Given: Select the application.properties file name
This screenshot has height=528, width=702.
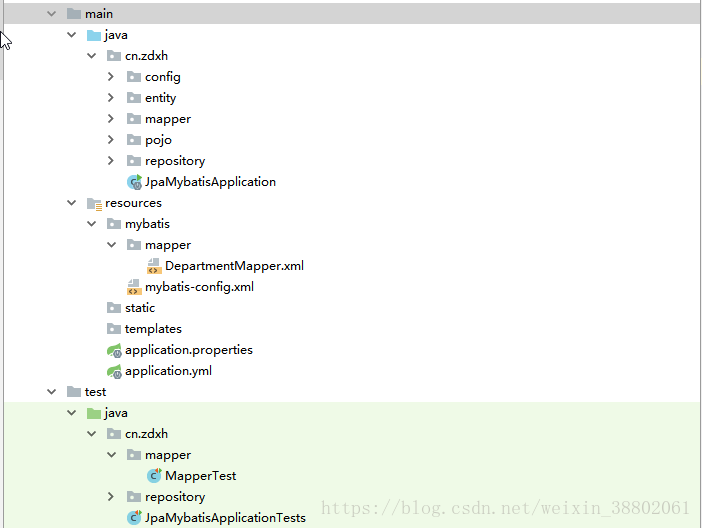Looking at the screenshot, I should [189, 350].
